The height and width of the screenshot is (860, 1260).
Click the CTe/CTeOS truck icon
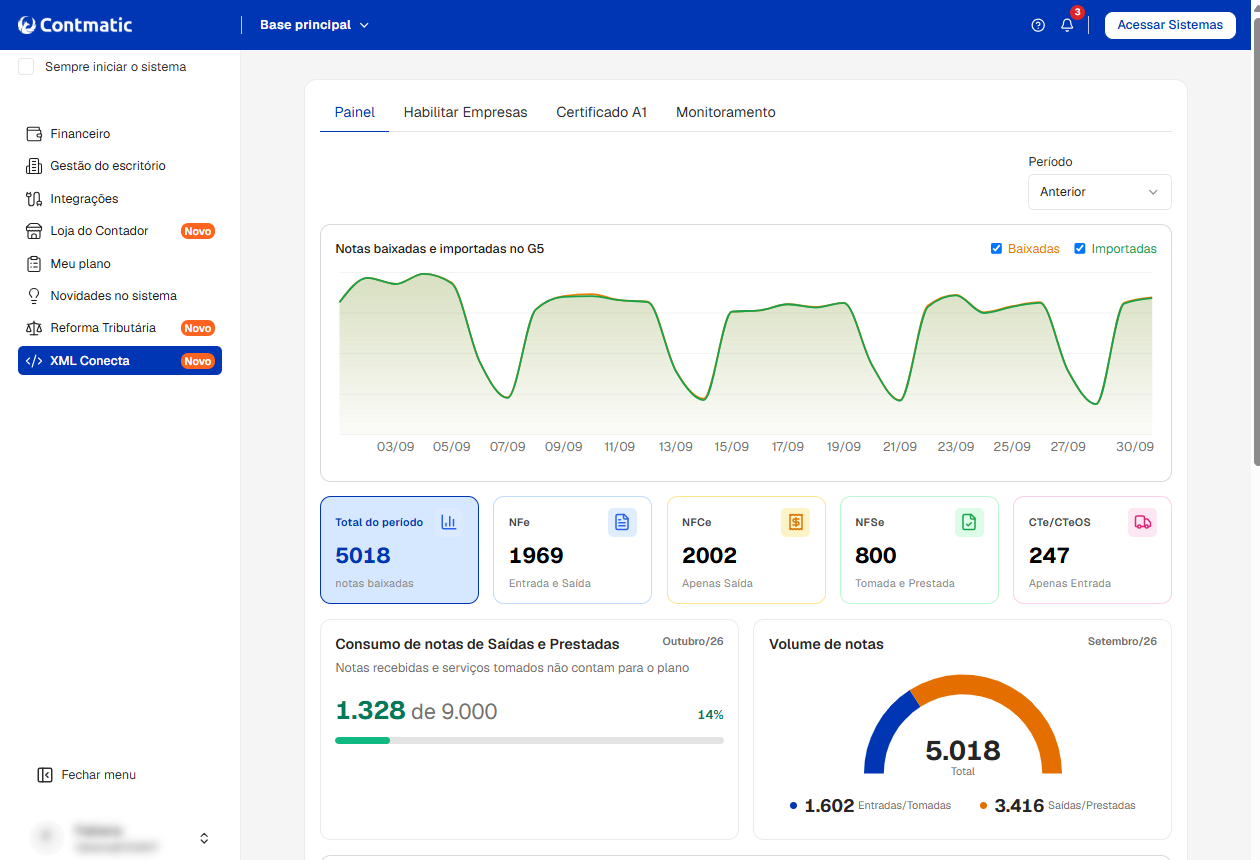coord(1142,522)
